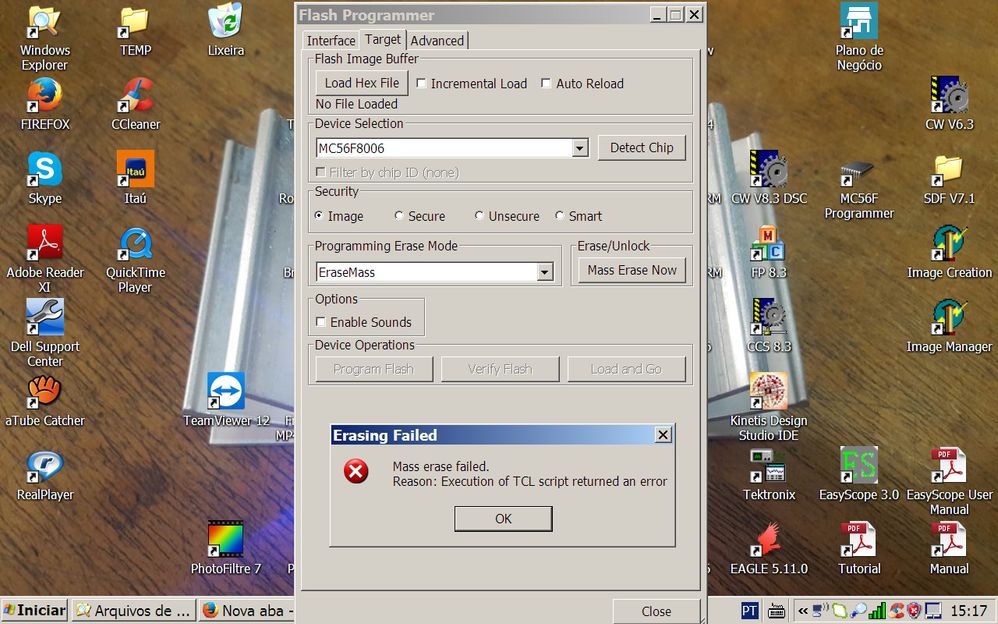Launch the CCleaner desktop shortcut
This screenshot has height=624, width=998.
pyautogui.click(x=135, y=104)
